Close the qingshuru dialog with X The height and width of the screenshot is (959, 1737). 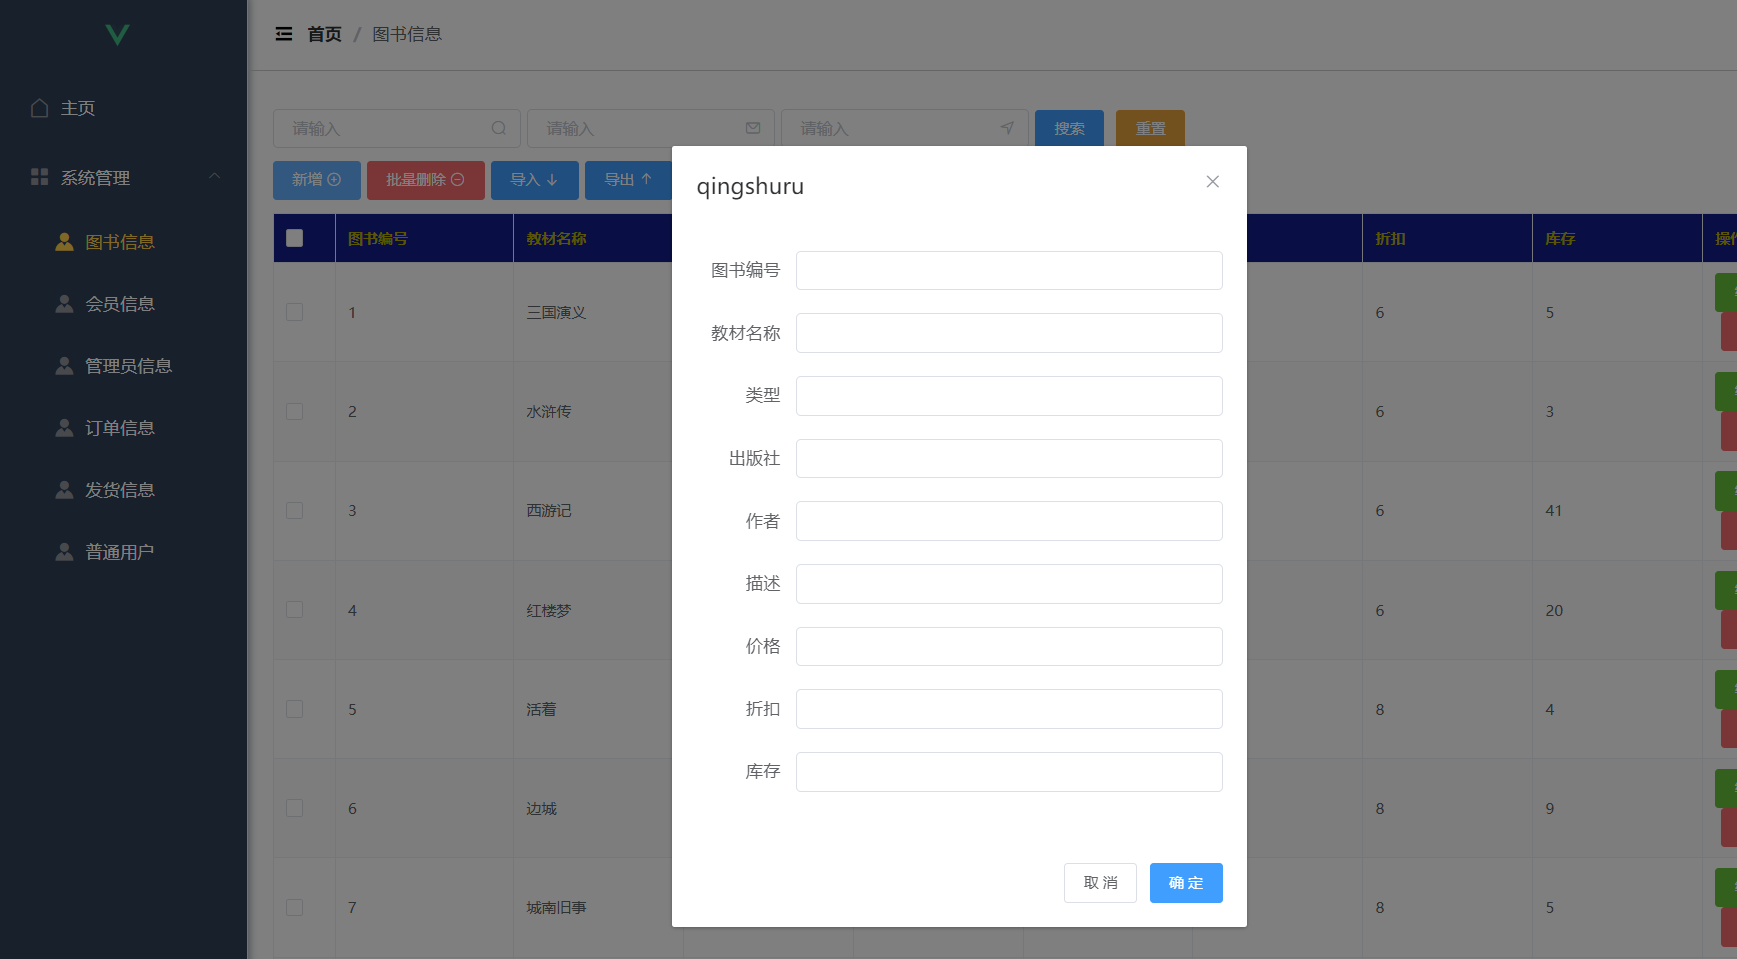[x=1212, y=182]
